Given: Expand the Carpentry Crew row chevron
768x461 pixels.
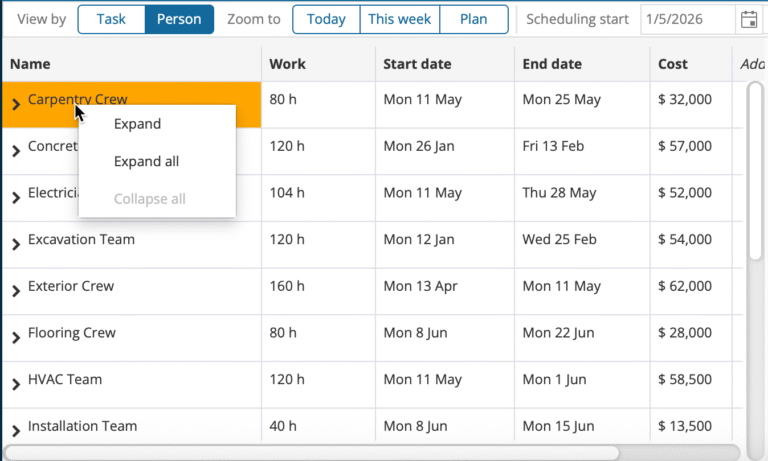Looking at the screenshot, I should tap(16, 104).
